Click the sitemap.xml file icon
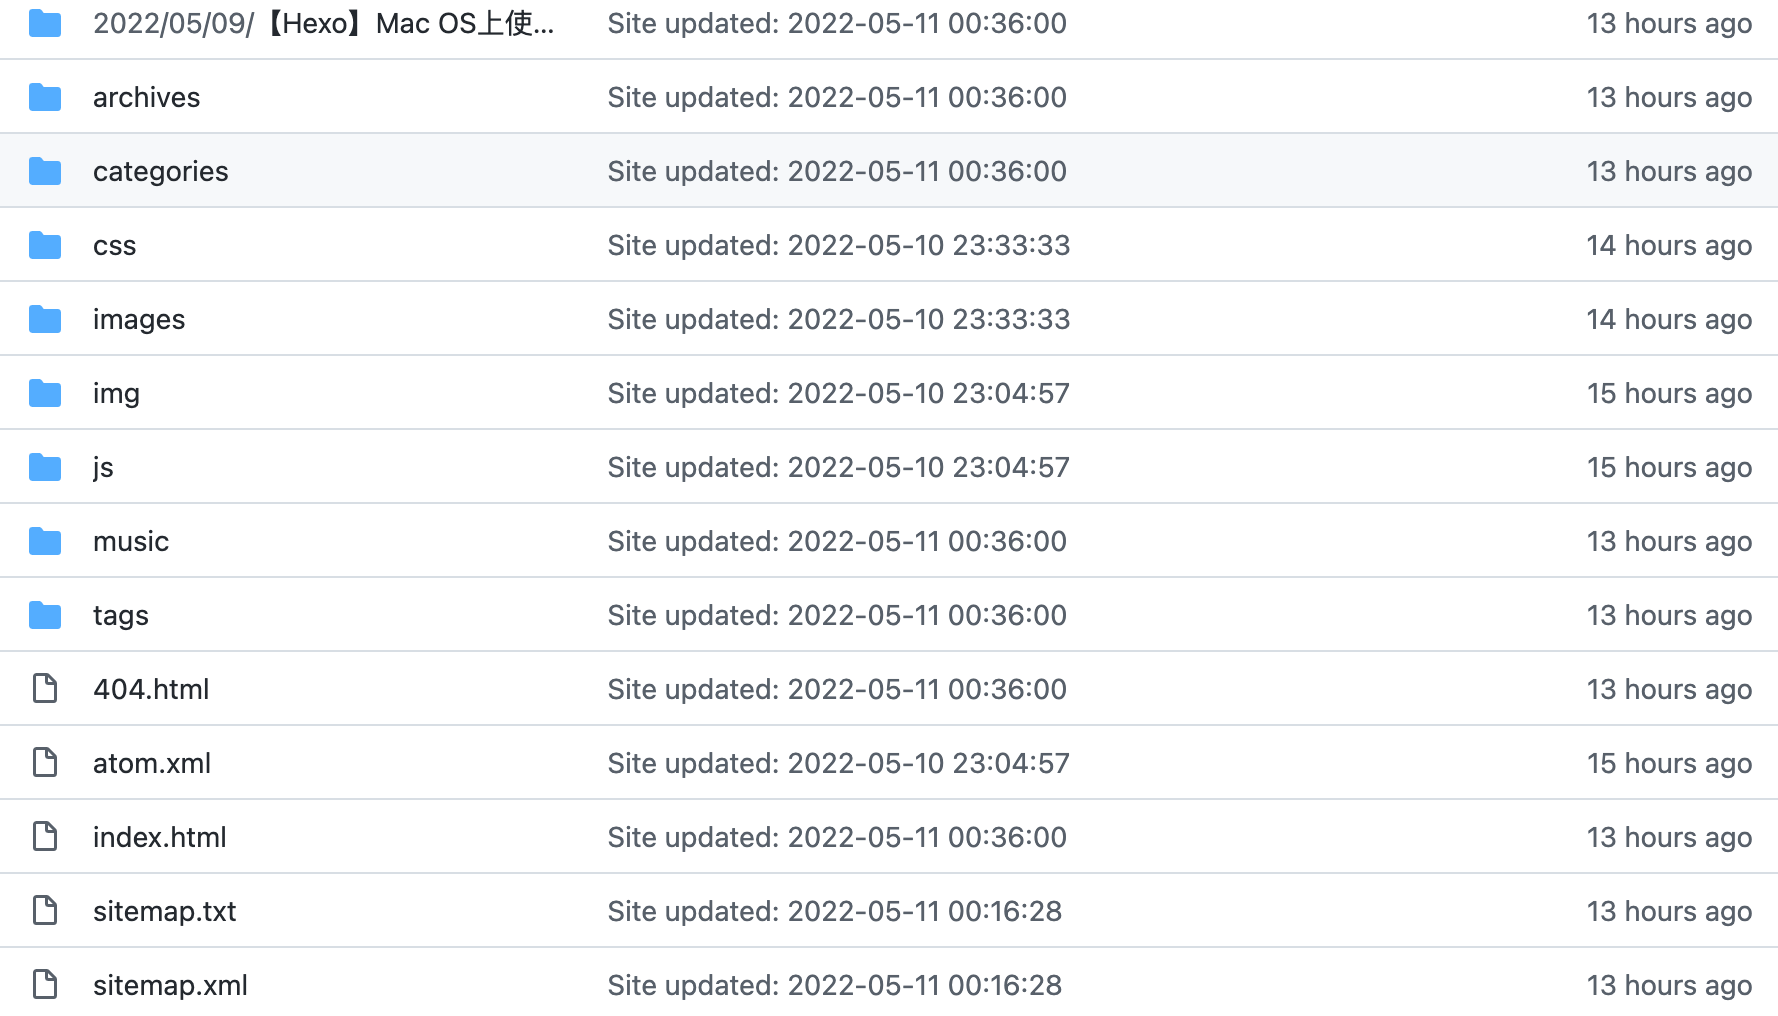Viewport: 1778px width, 1016px height. [x=45, y=985]
